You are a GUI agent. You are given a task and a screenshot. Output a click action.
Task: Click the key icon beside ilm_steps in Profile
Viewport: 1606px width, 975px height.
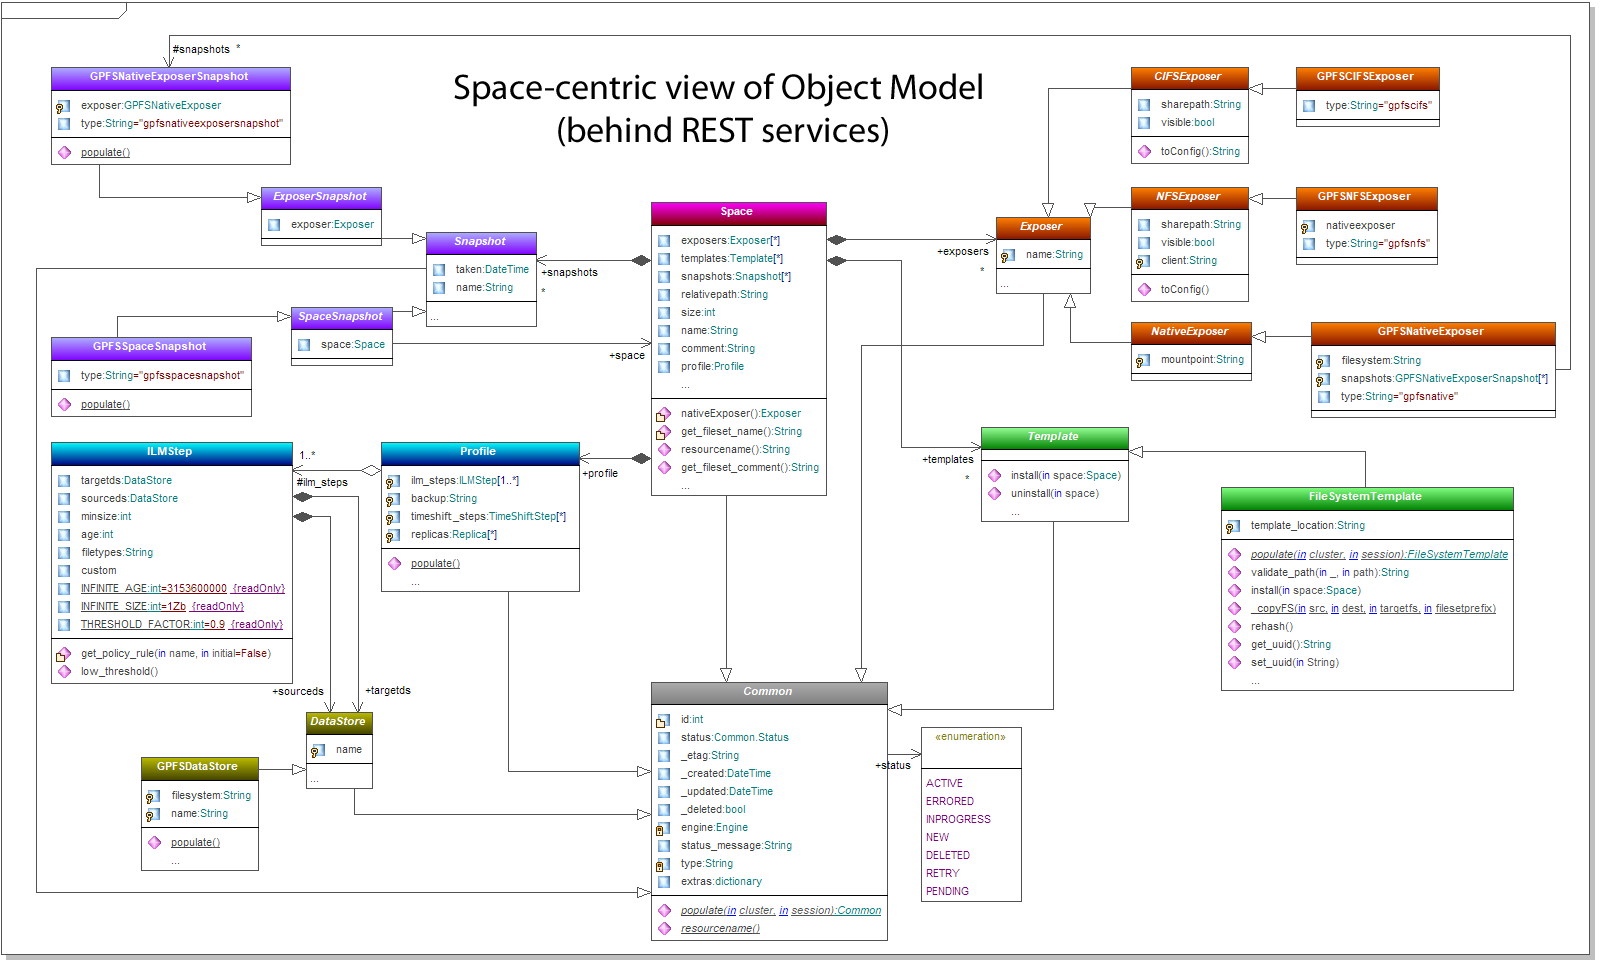pos(391,479)
